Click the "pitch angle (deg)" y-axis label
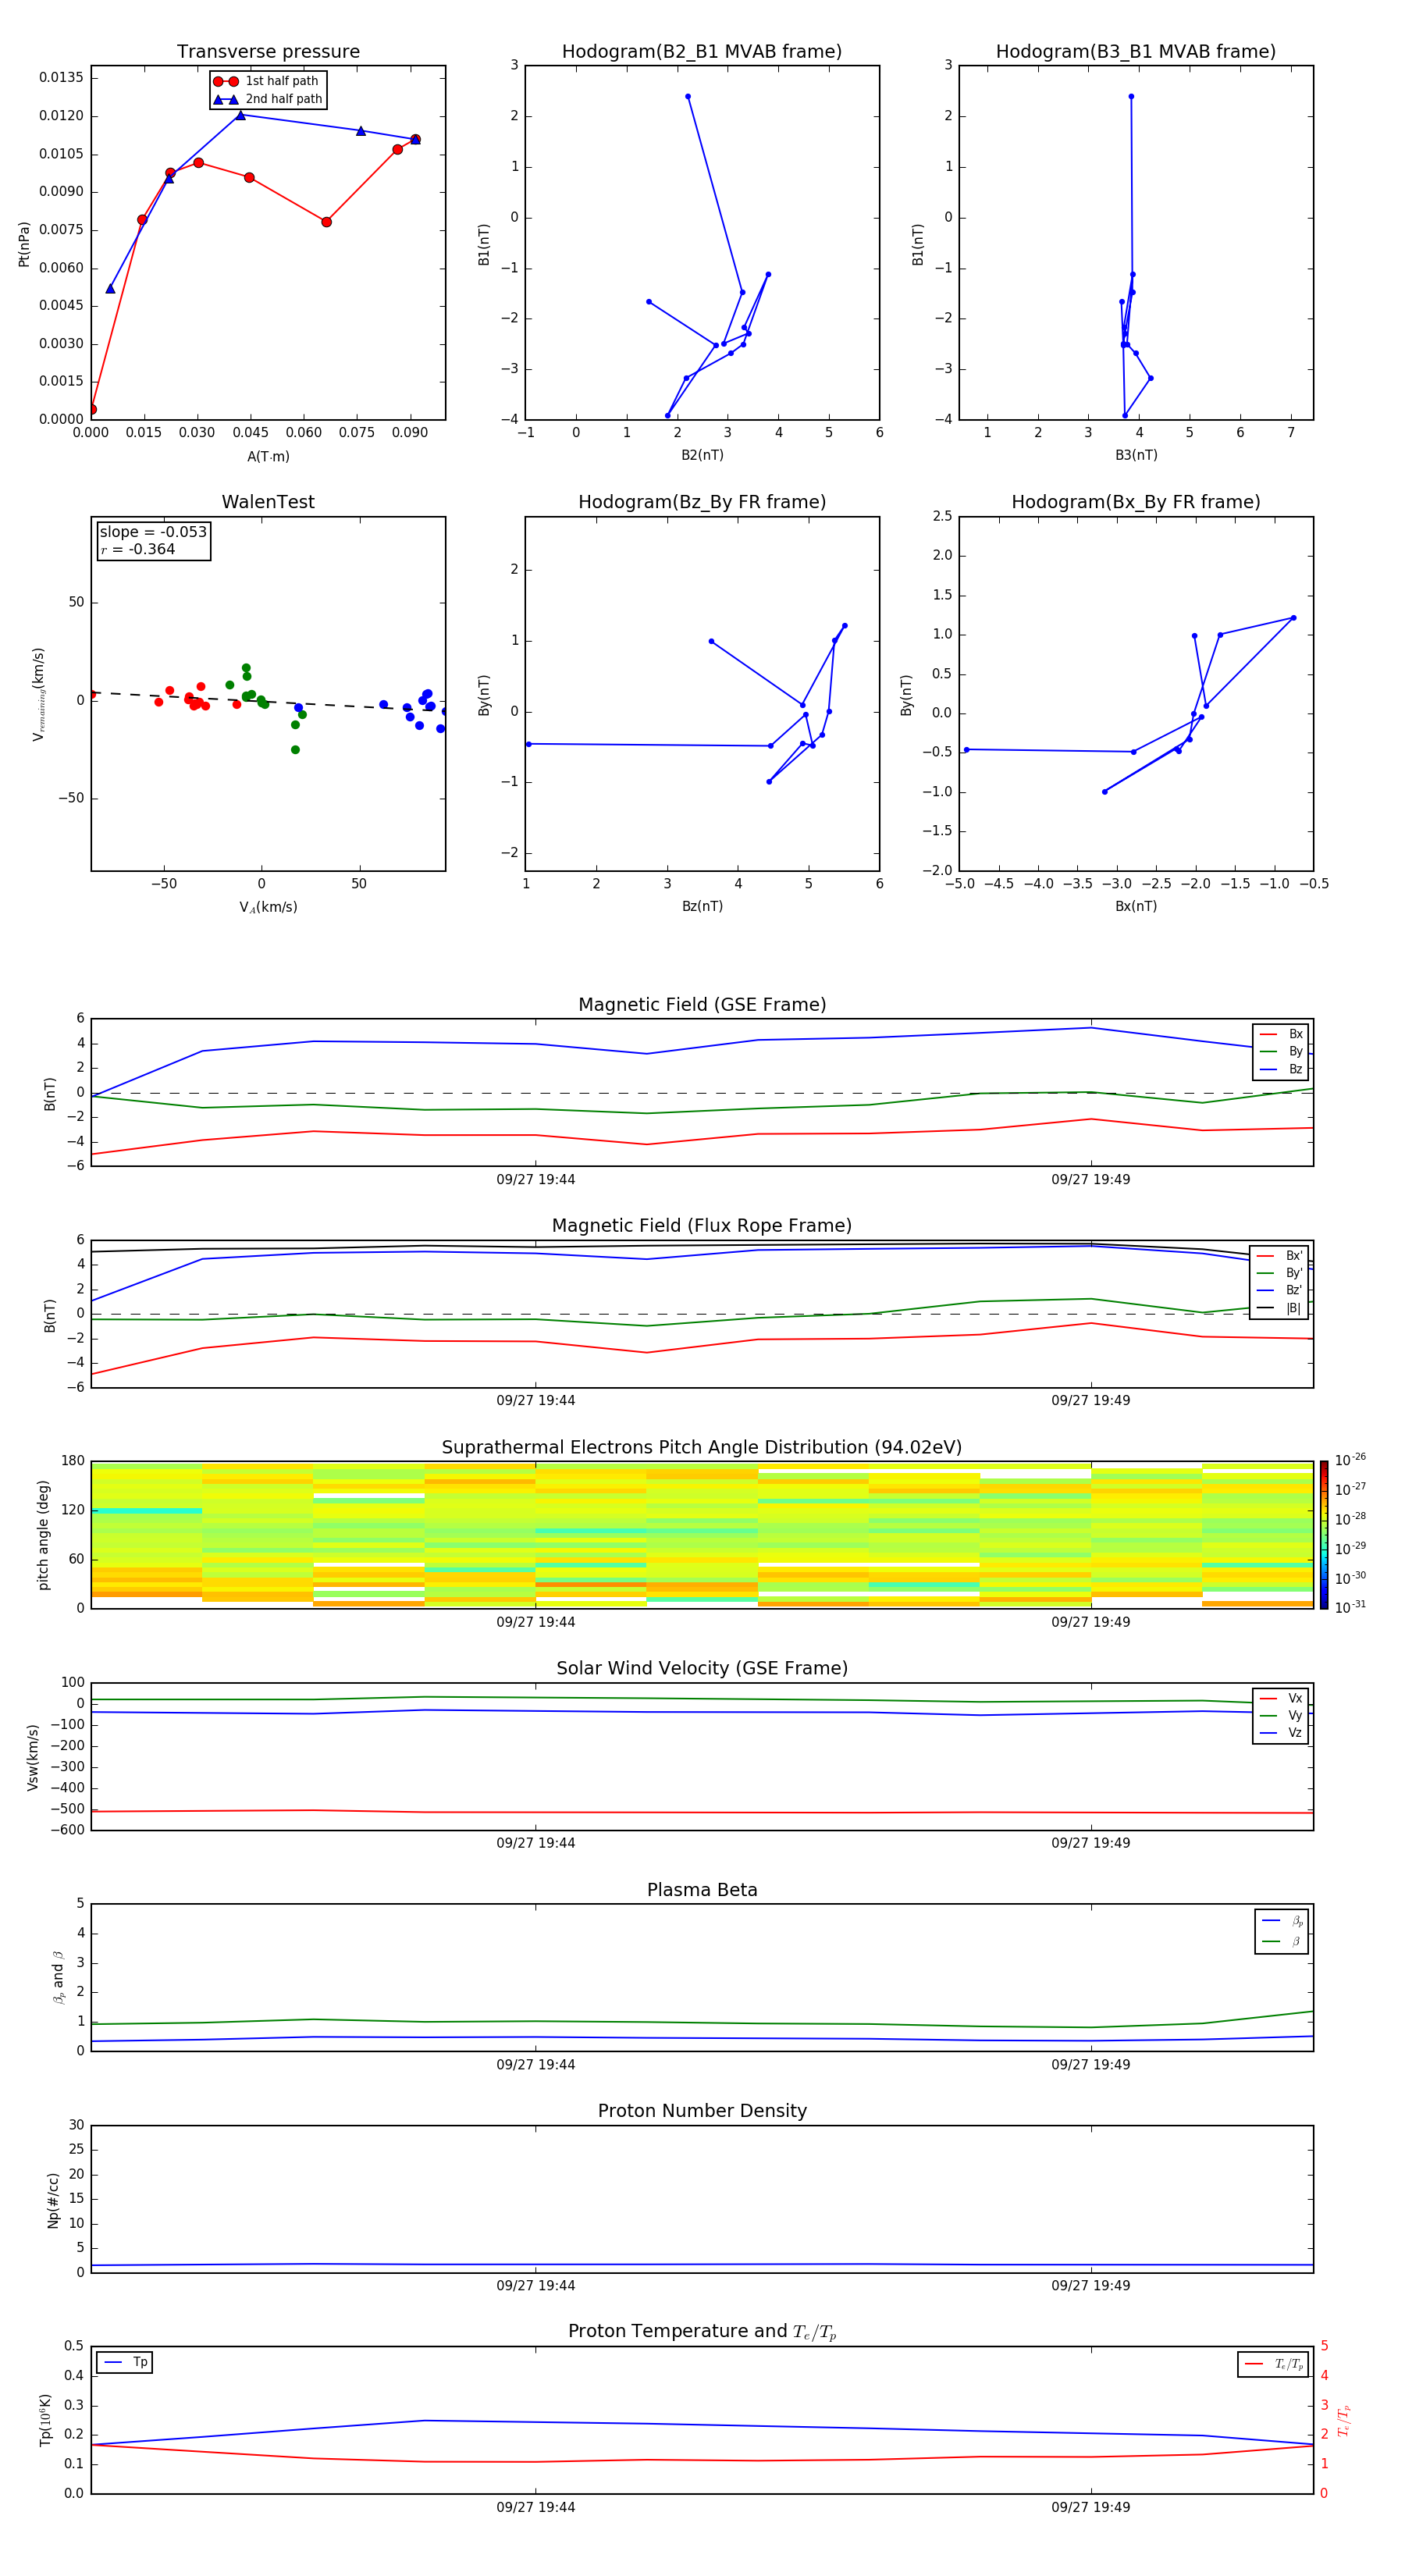 point(43,1535)
